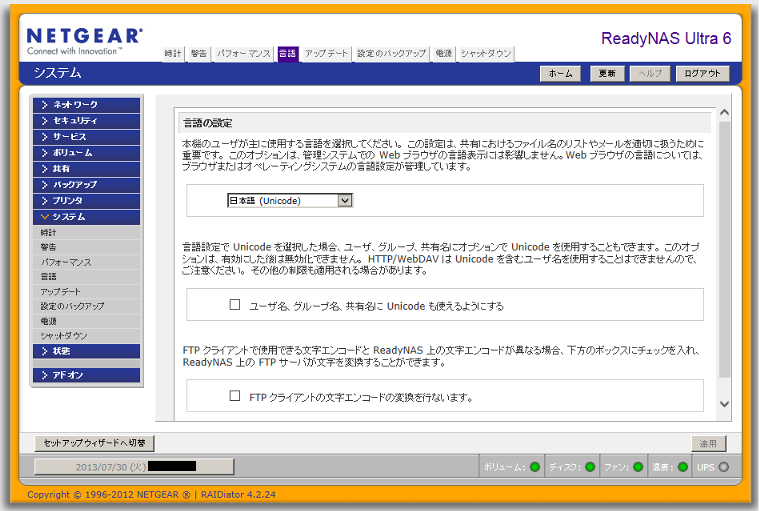Click the ヘルプ button
Image resolution: width=761 pixels, height=511 pixels.
(x=650, y=74)
